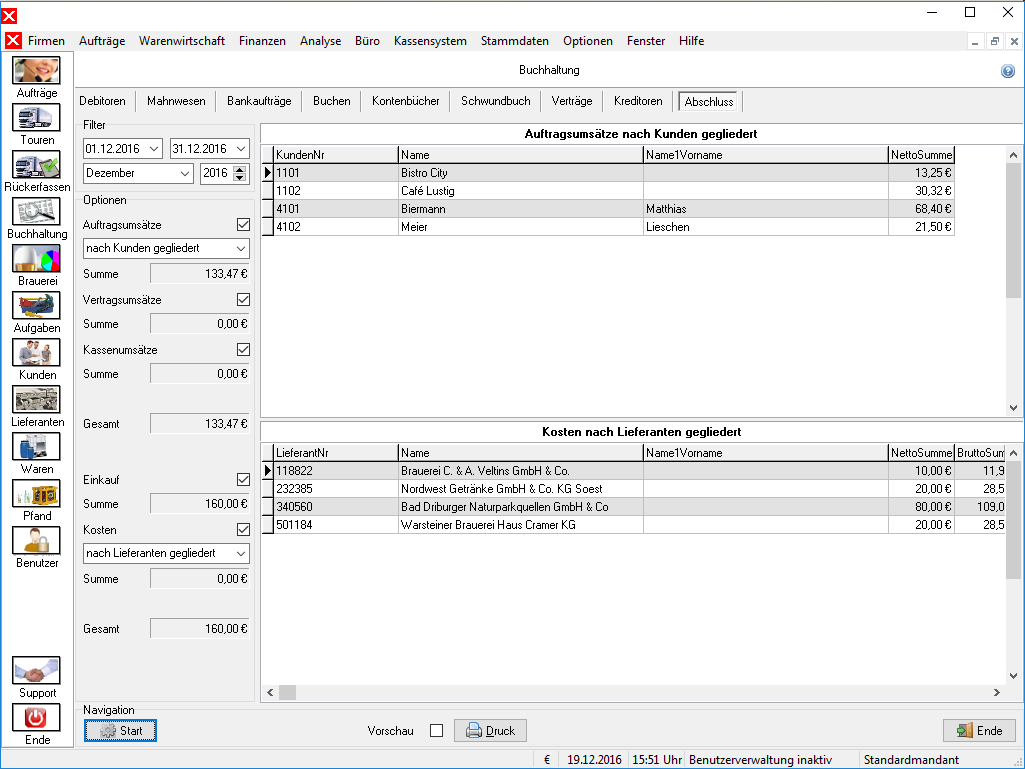This screenshot has width=1025, height=769.
Task: Open the Pfand crates icon
Action: 37,494
